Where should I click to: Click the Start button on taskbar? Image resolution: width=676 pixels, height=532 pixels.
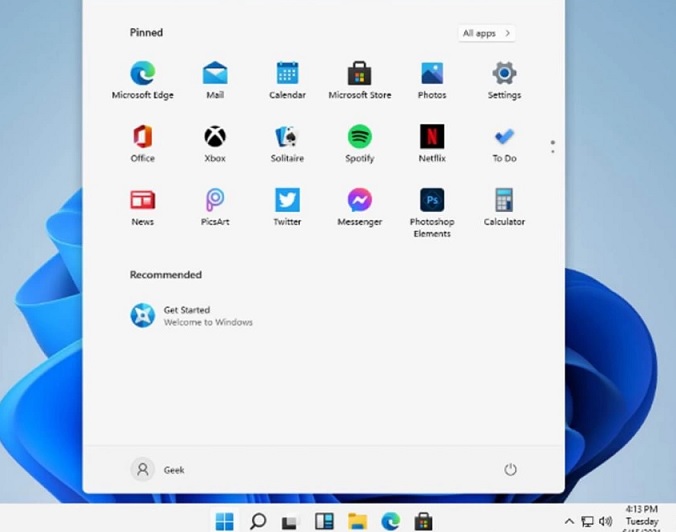[x=225, y=521]
